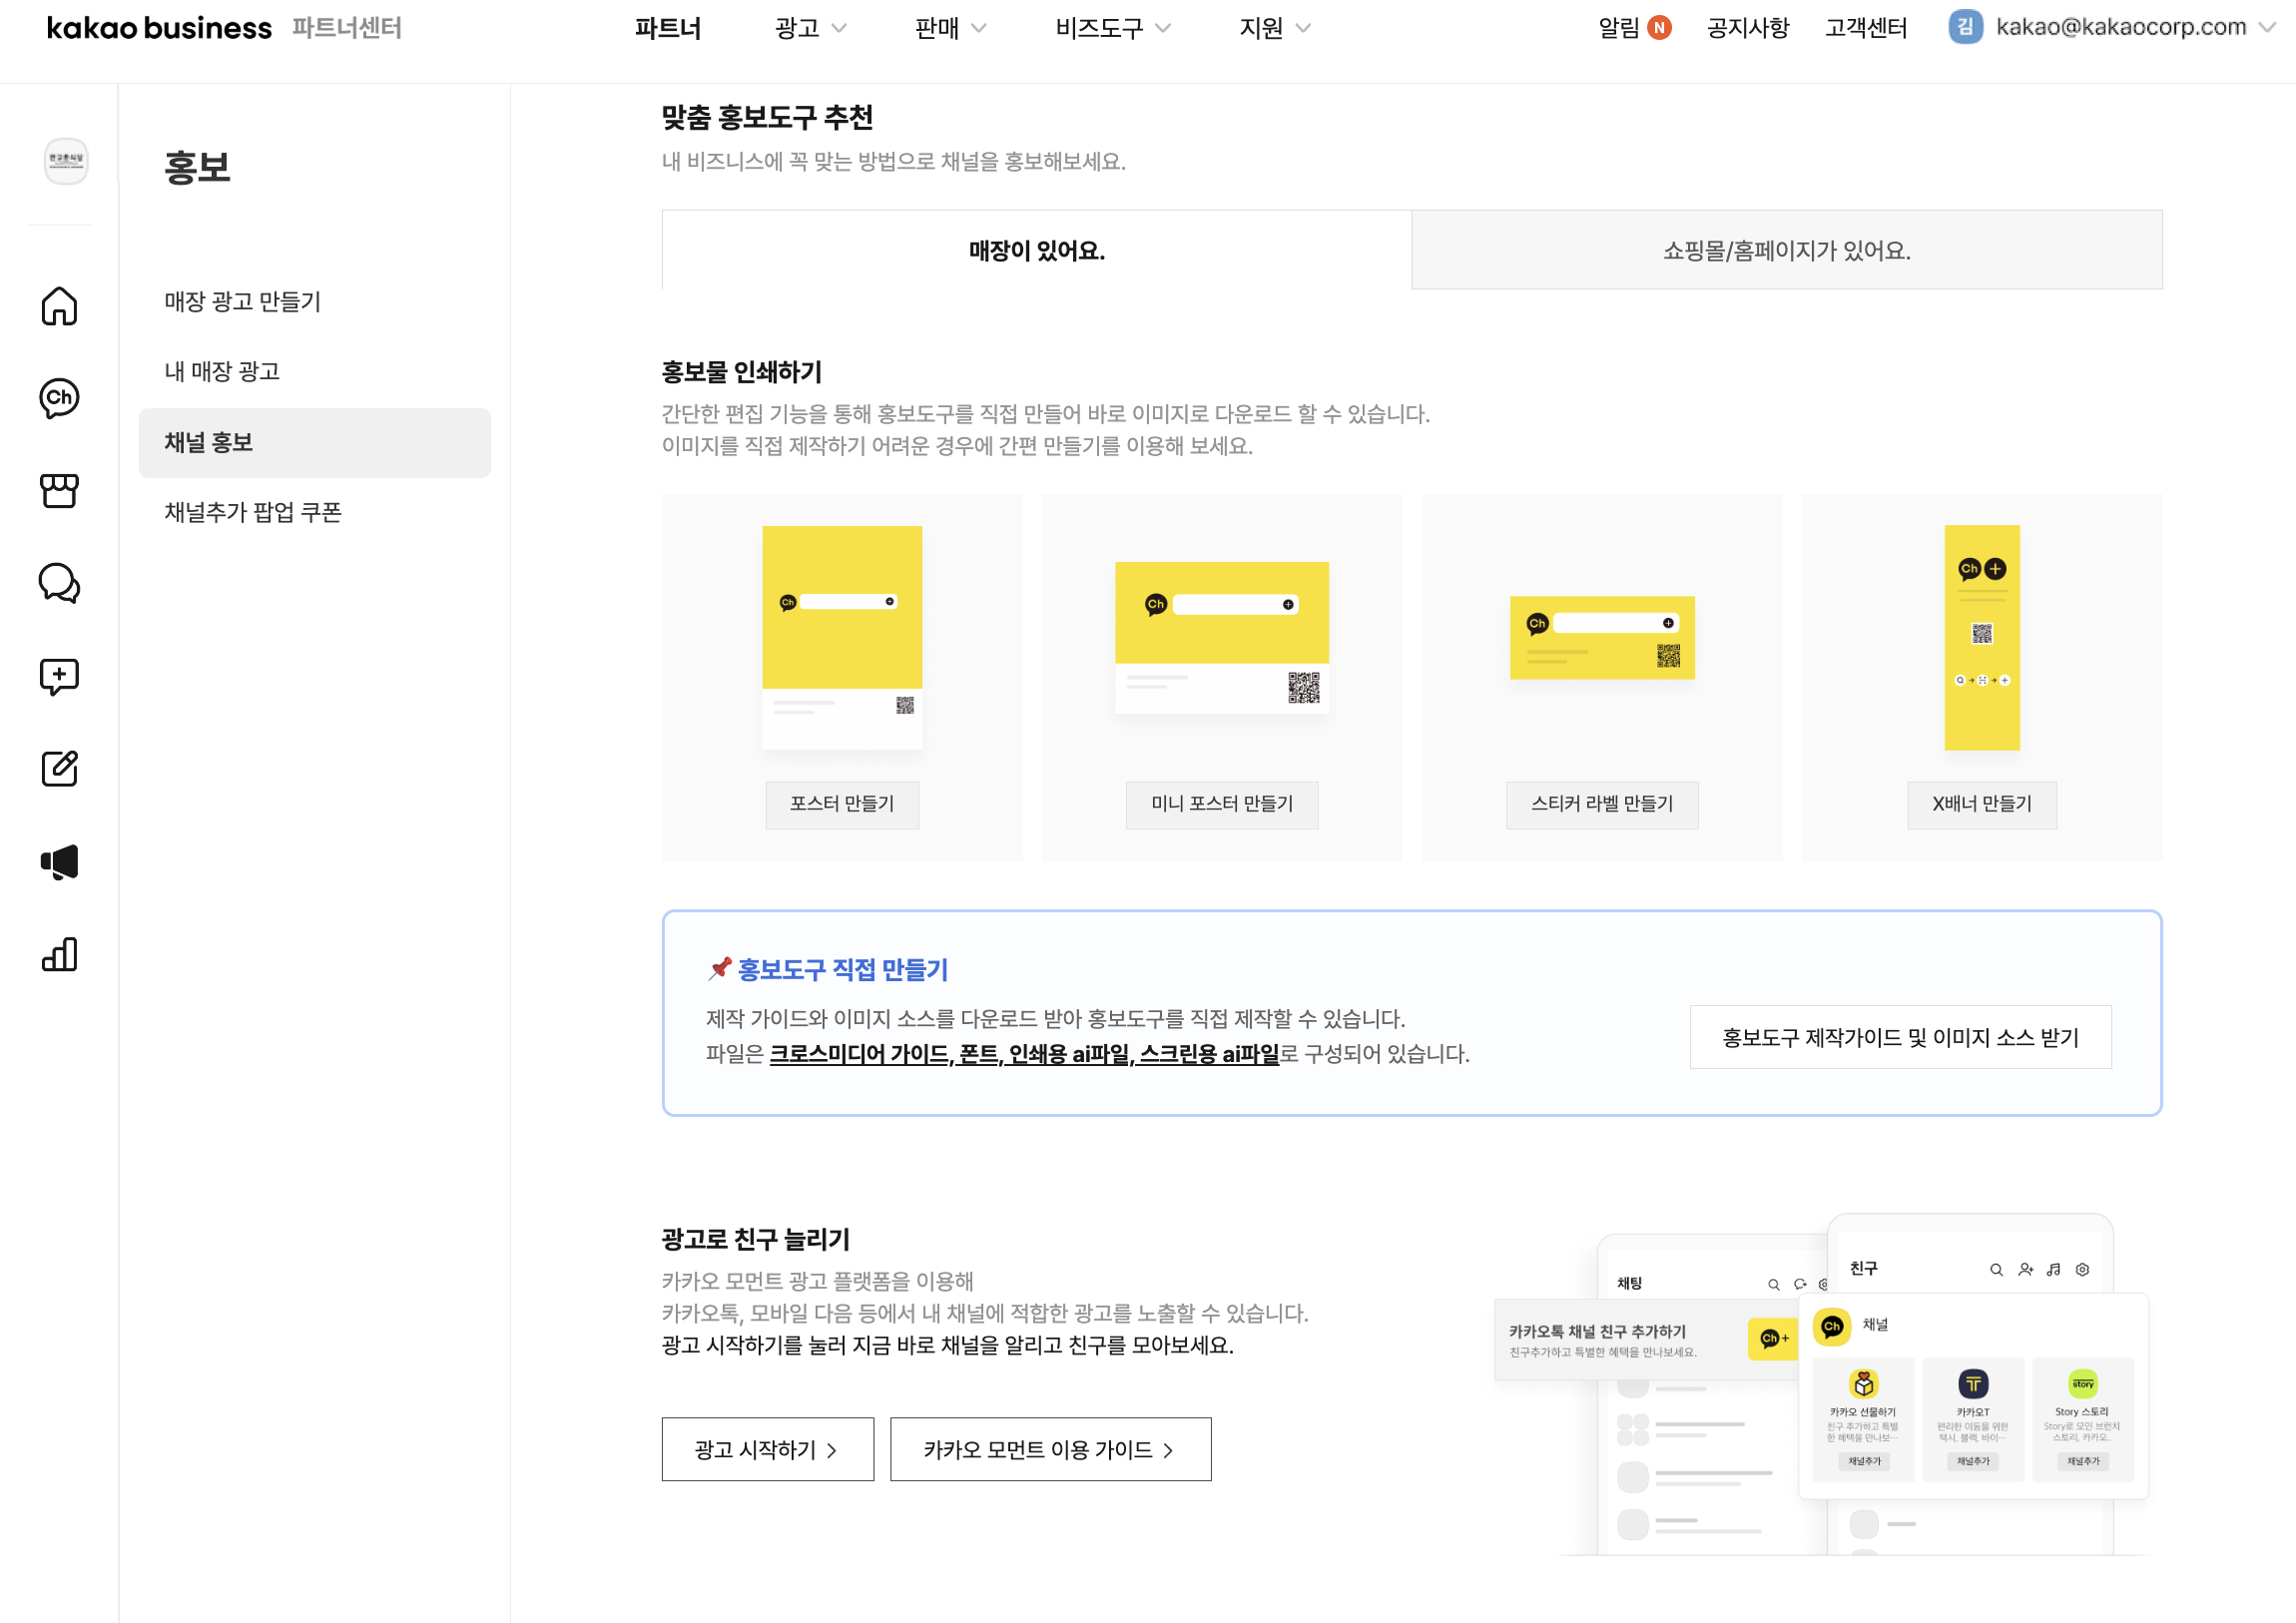The image size is (2296, 1623).
Task: Click the X배너 yellow preview thumbnail
Action: 1981,637
